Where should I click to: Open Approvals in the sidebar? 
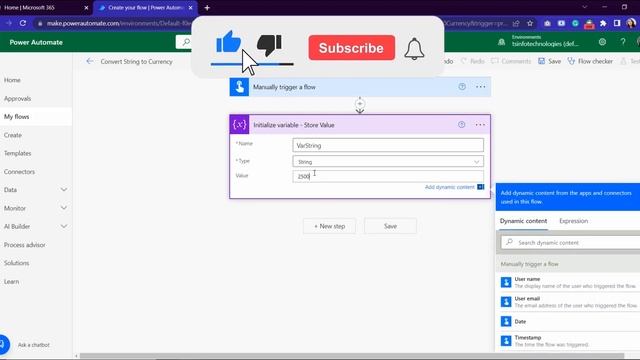click(18, 98)
